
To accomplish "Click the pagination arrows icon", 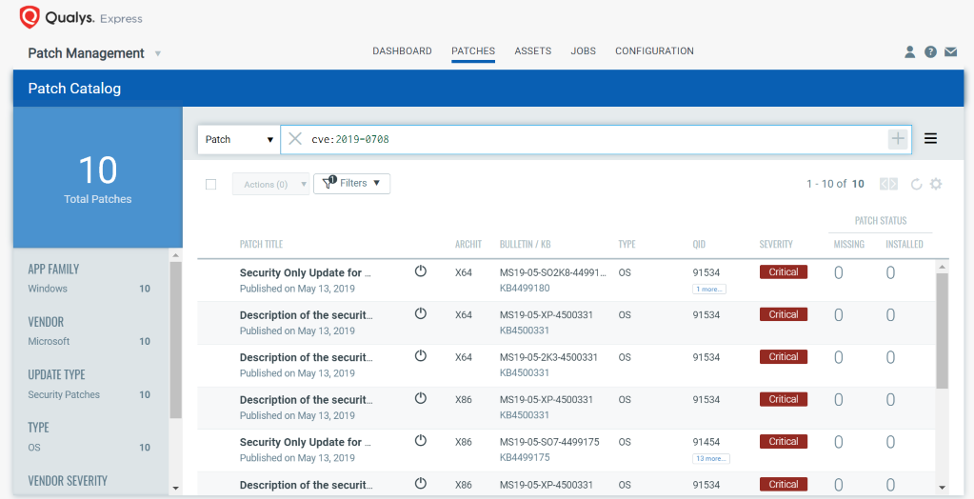I will point(889,184).
